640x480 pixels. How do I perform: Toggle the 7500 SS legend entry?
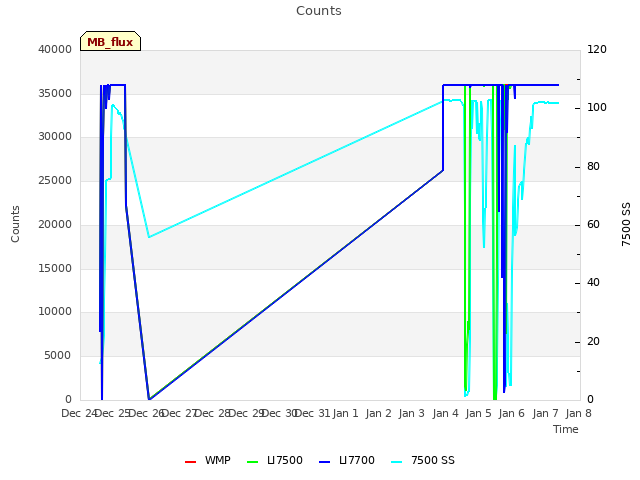pyautogui.click(x=422, y=460)
